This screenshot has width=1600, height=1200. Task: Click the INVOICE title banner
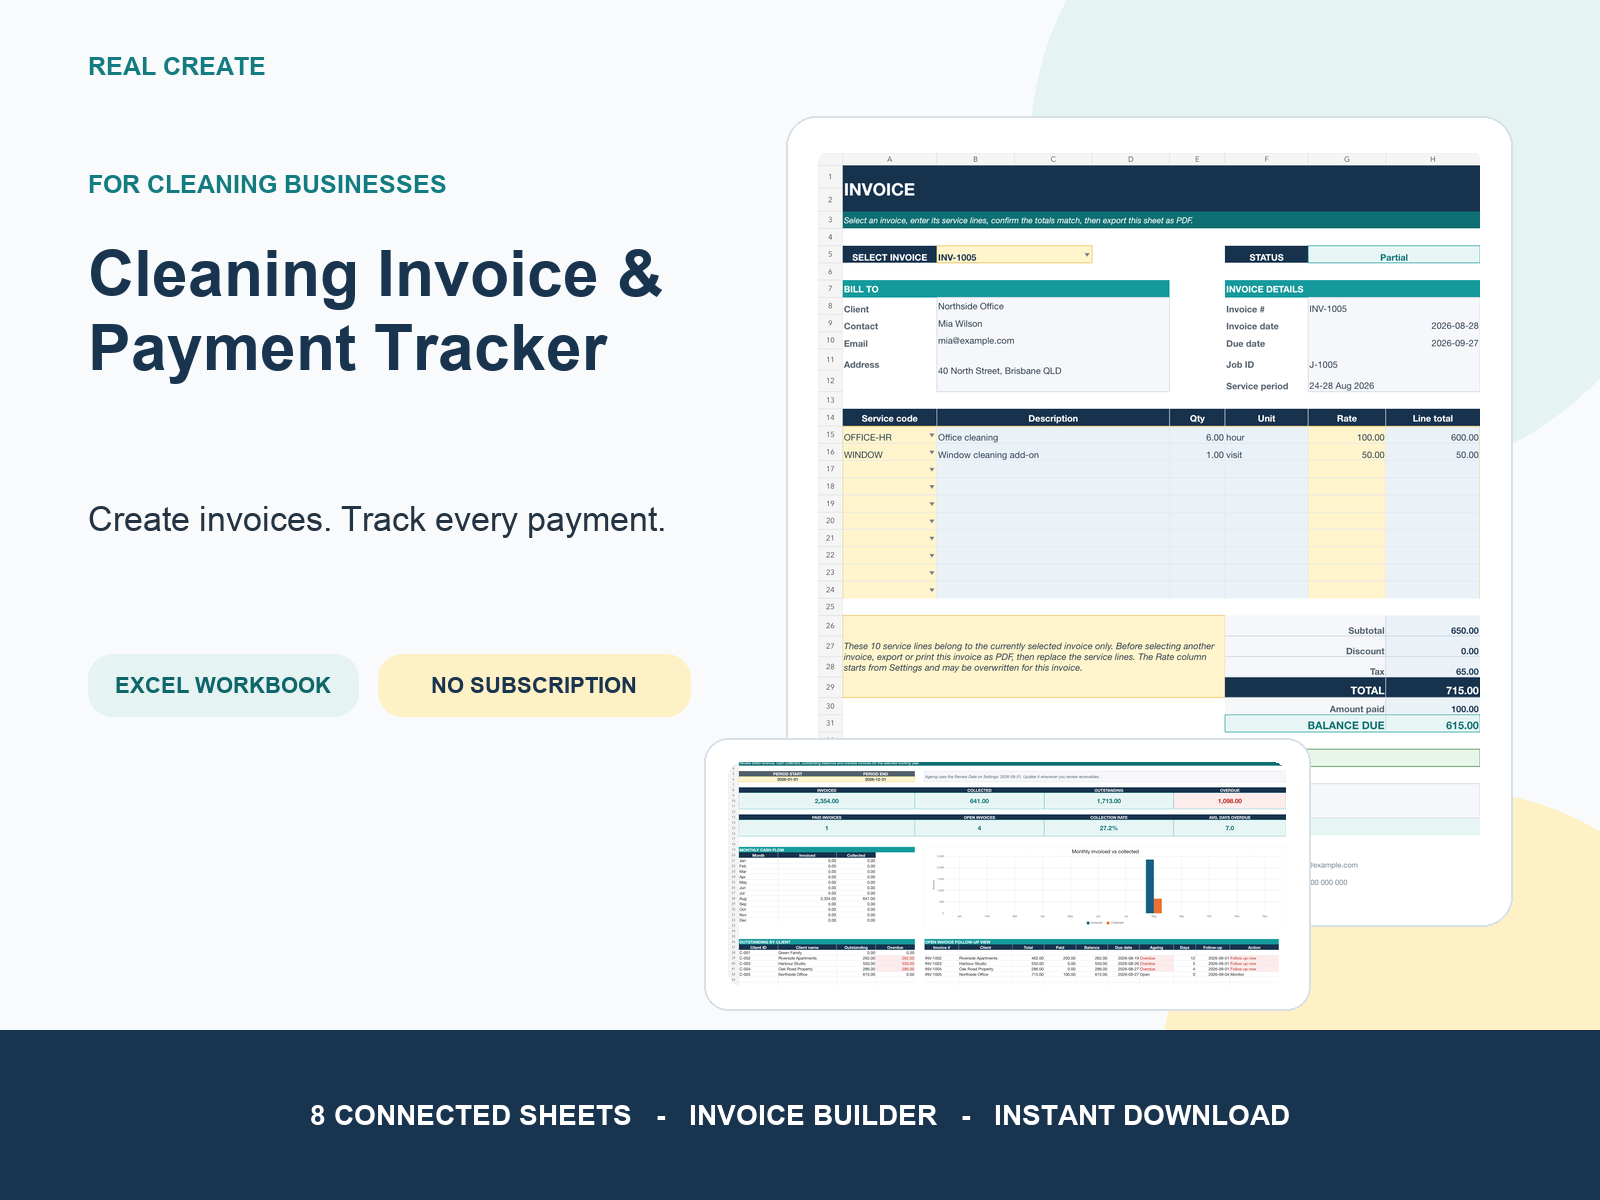1161,189
